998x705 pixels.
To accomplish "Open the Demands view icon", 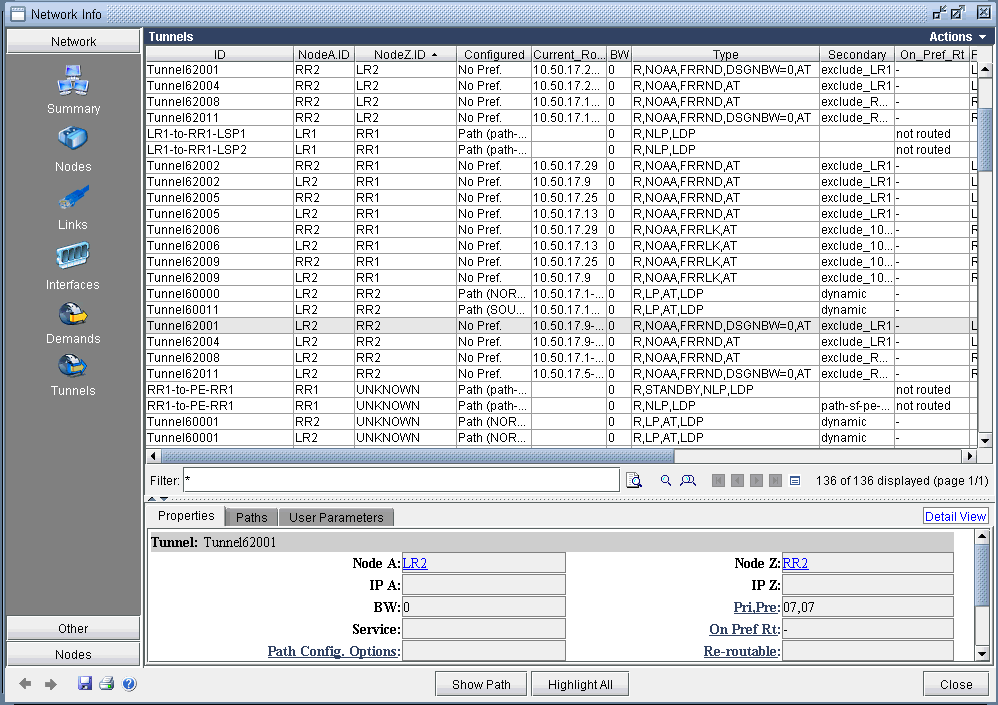I will (73, 315).
